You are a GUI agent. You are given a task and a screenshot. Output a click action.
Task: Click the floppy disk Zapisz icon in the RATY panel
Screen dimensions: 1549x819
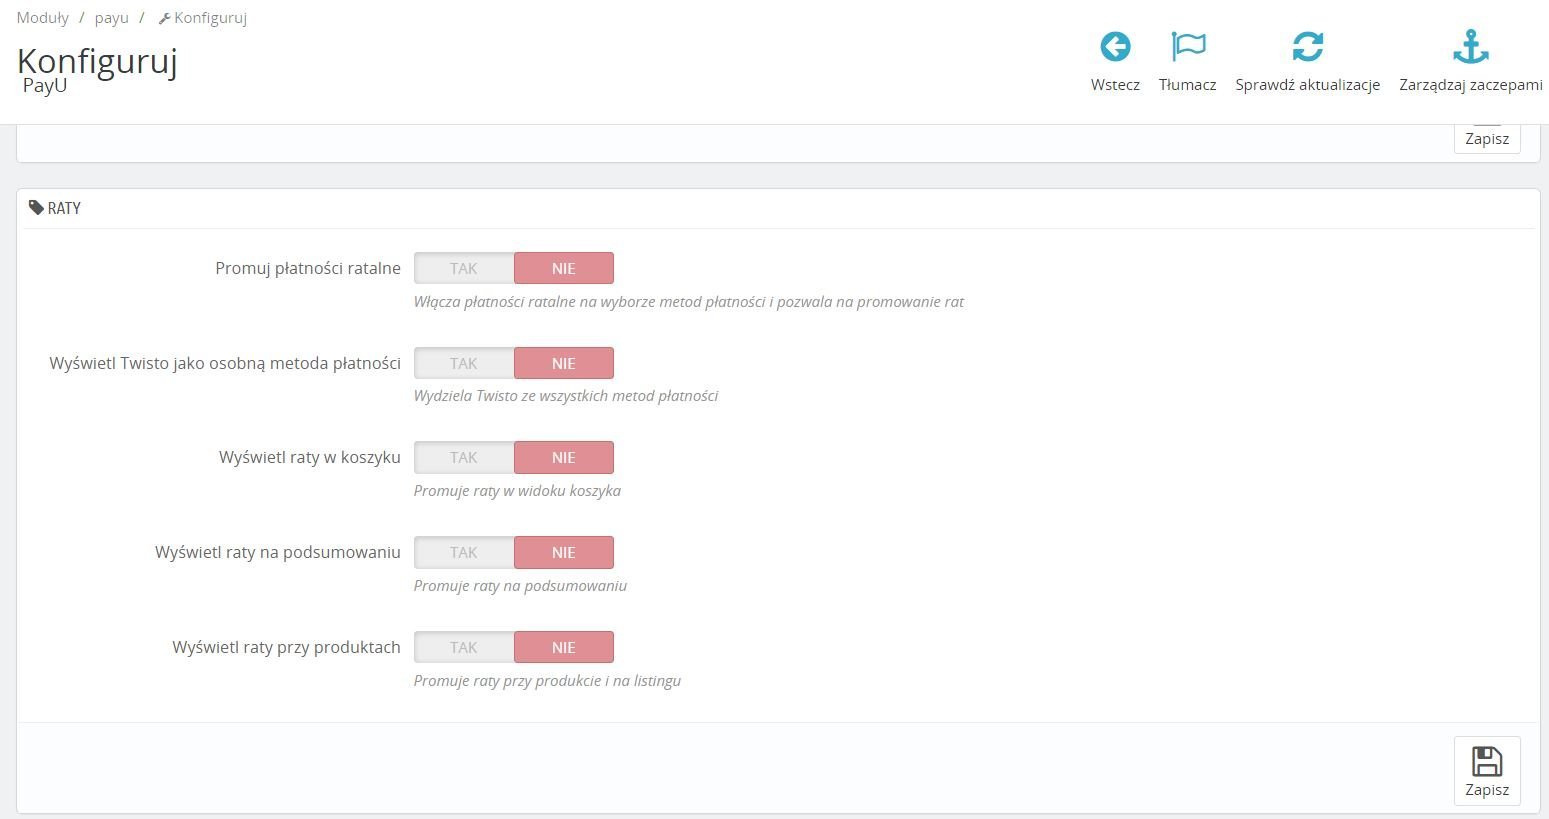coord(1487,762)
